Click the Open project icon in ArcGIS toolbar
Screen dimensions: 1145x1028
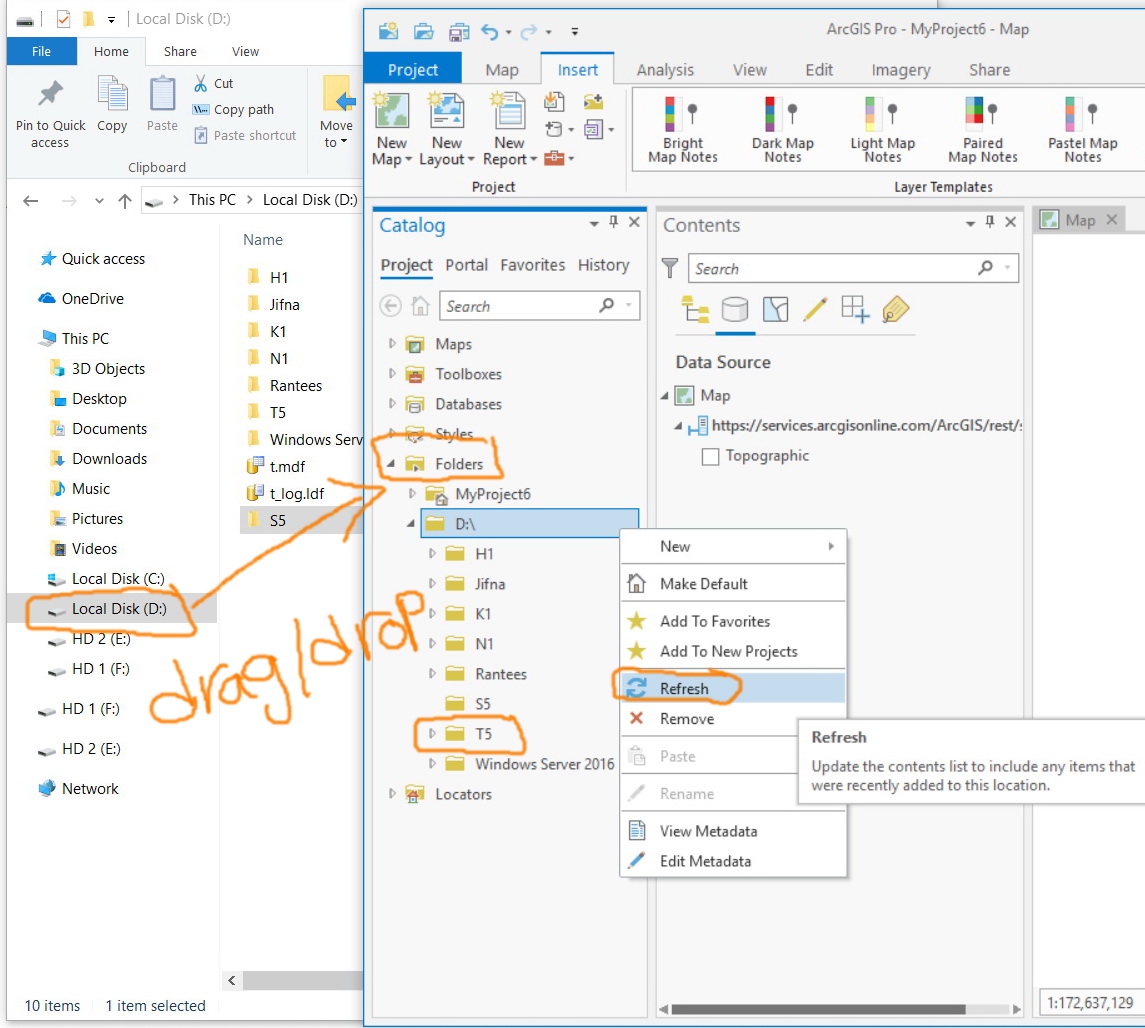tap(424, 31)
